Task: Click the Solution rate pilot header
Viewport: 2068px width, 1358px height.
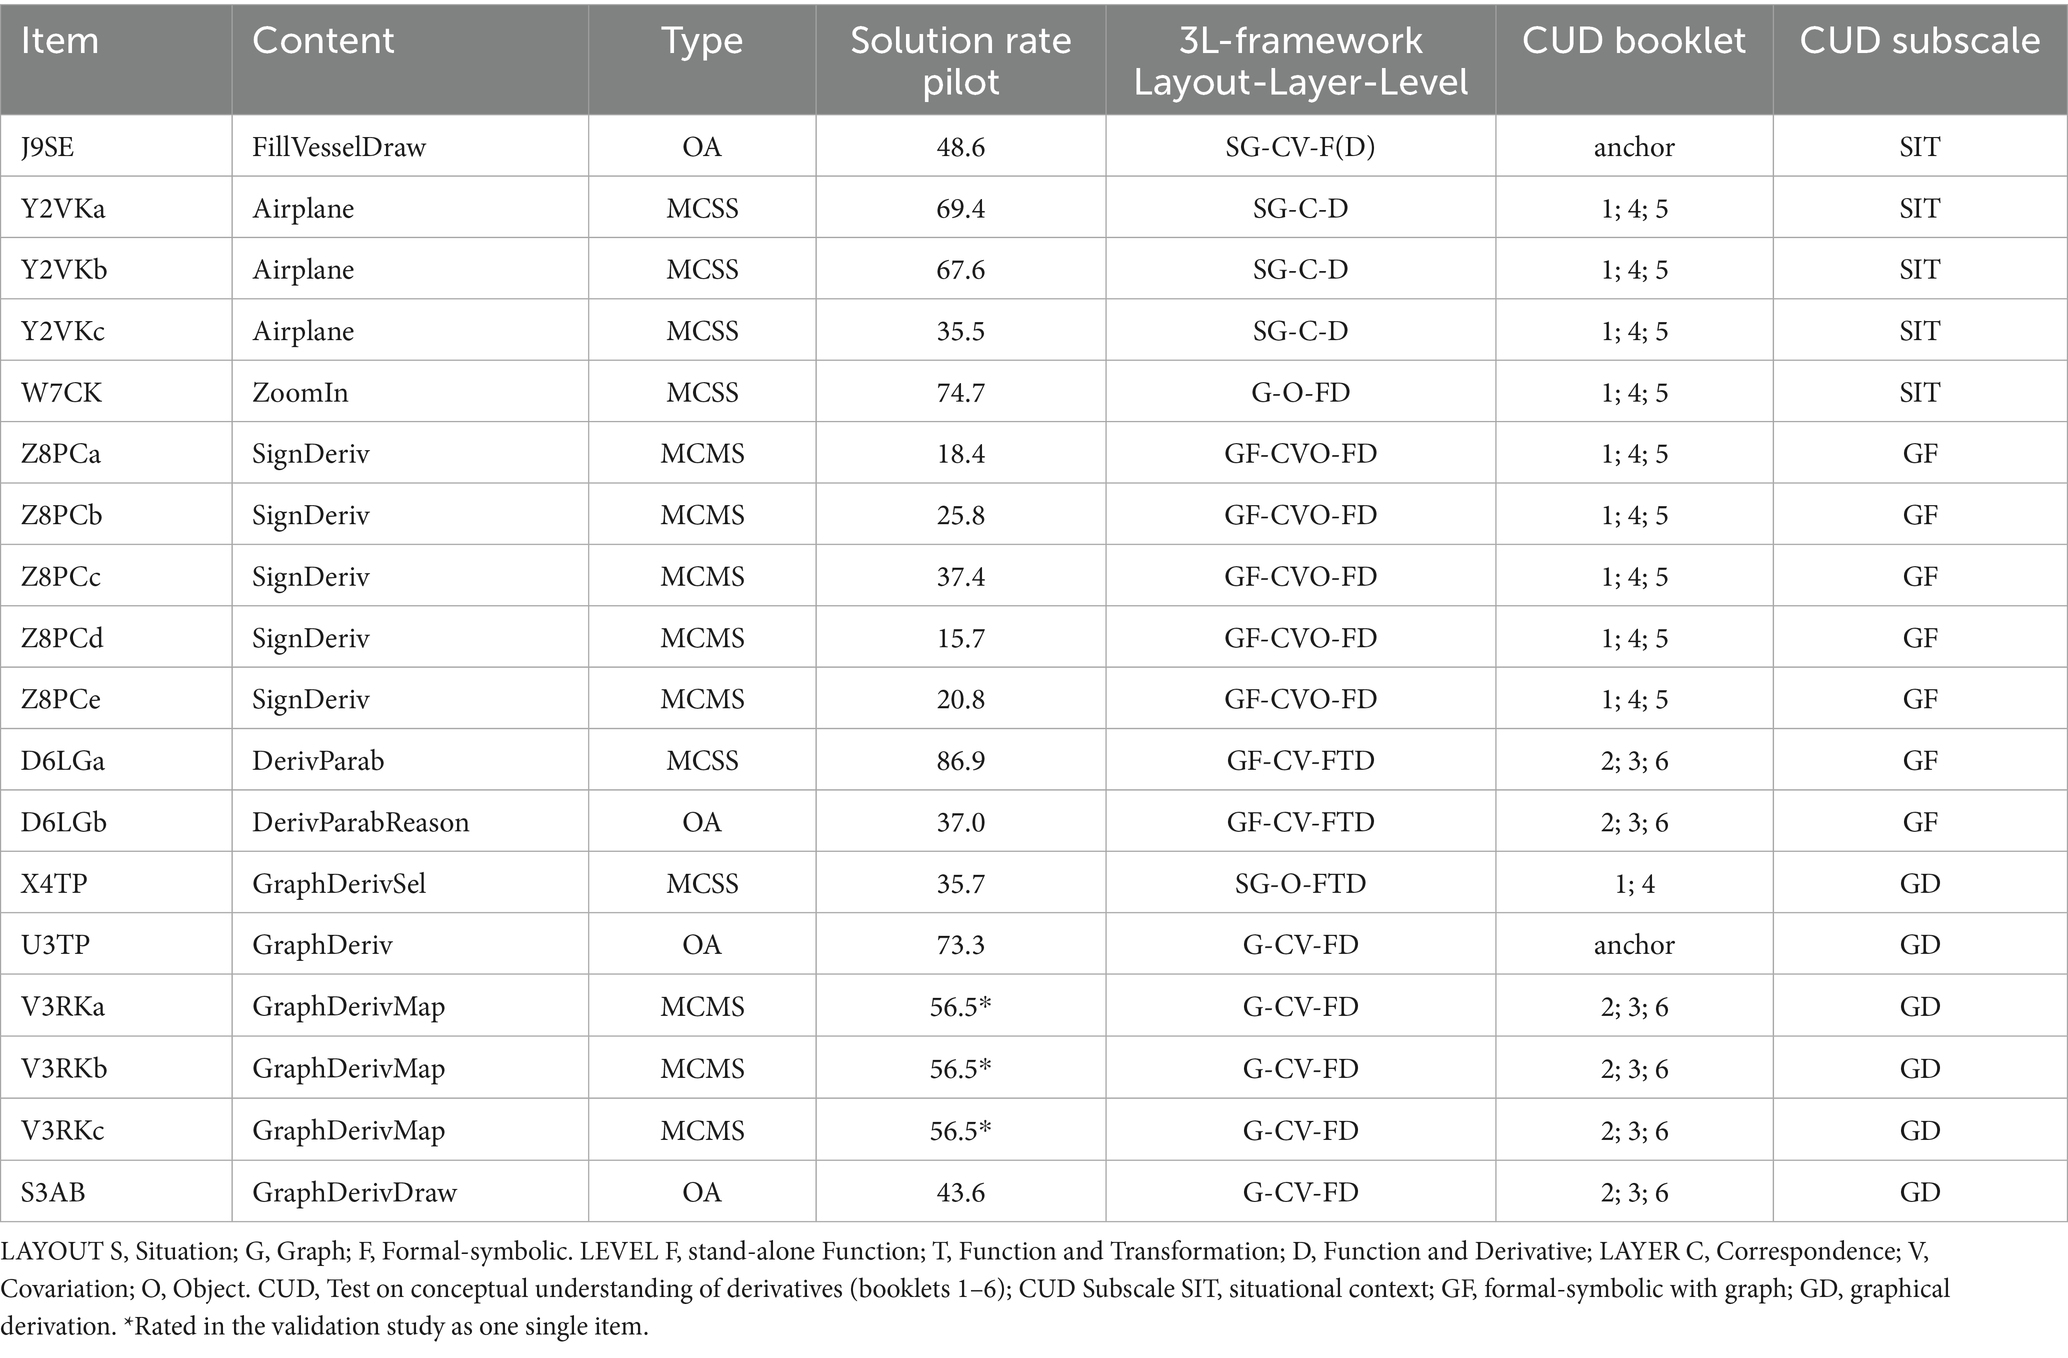Action: coord(960,60)
